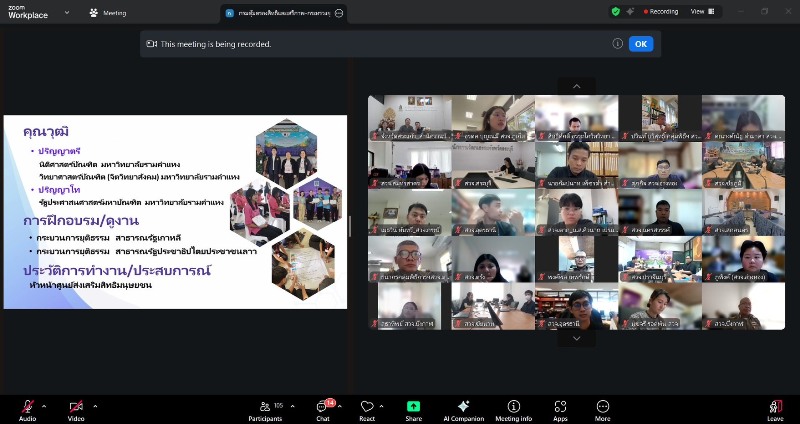Show Meeting info details
This screenshot has height=424, width=800.
(x=513, y=407)
